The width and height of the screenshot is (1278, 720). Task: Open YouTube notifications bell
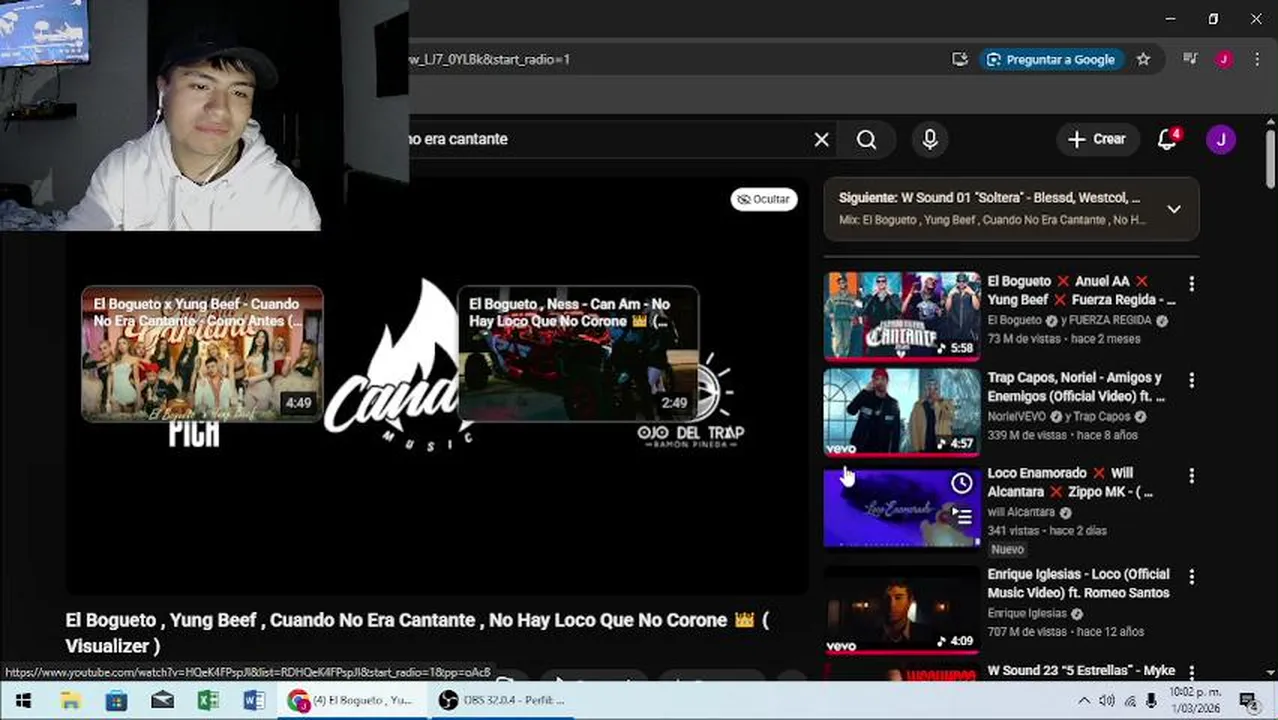coord(1168,140)
